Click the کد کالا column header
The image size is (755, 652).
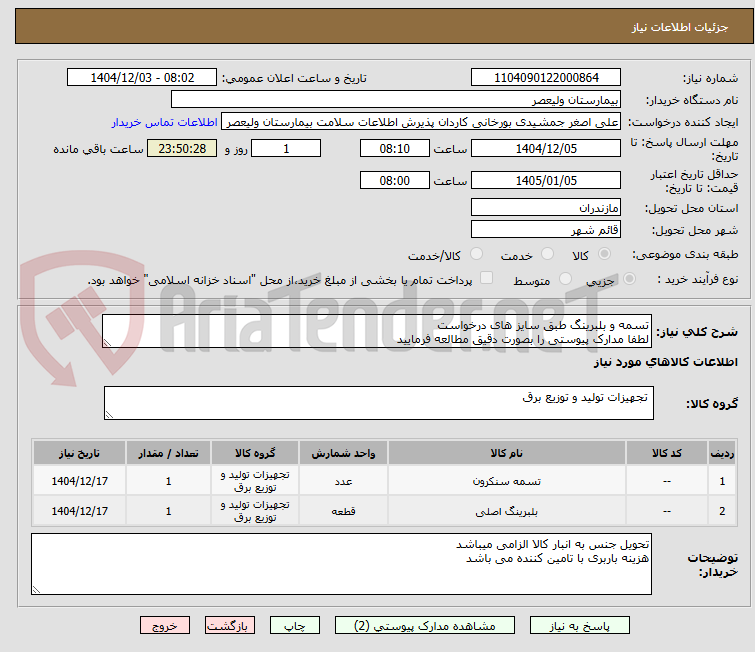(667, 453)
